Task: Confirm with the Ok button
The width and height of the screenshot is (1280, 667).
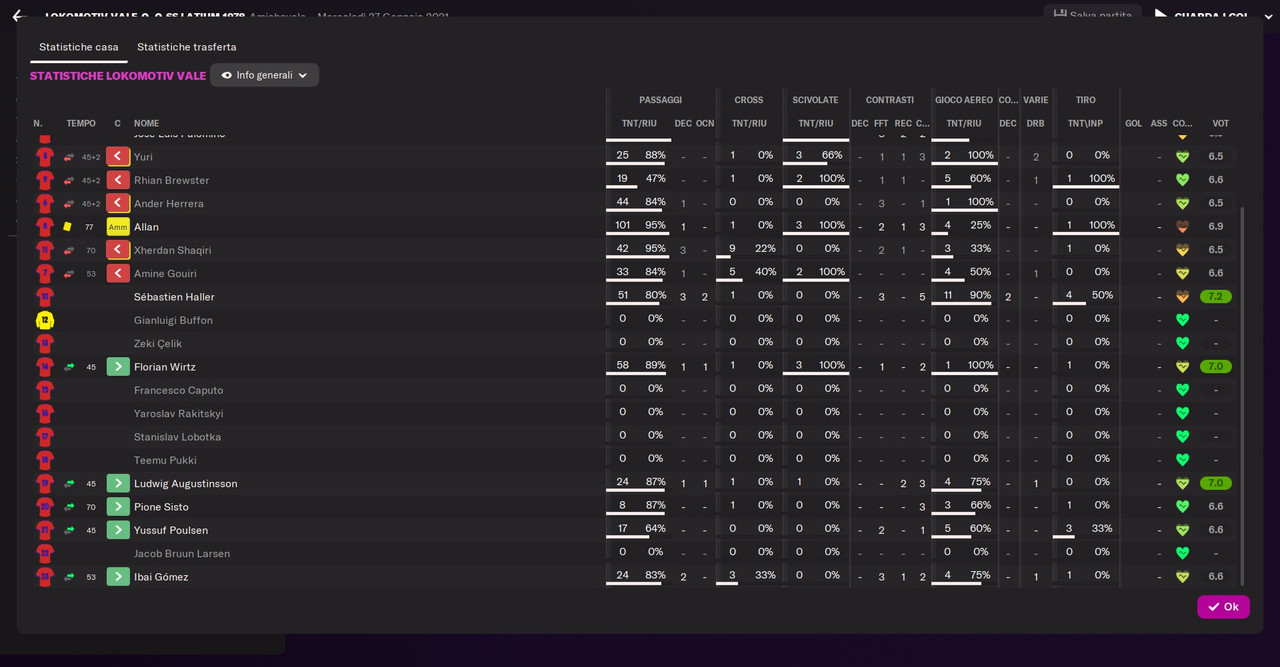Action: [x=1223, y=607]
